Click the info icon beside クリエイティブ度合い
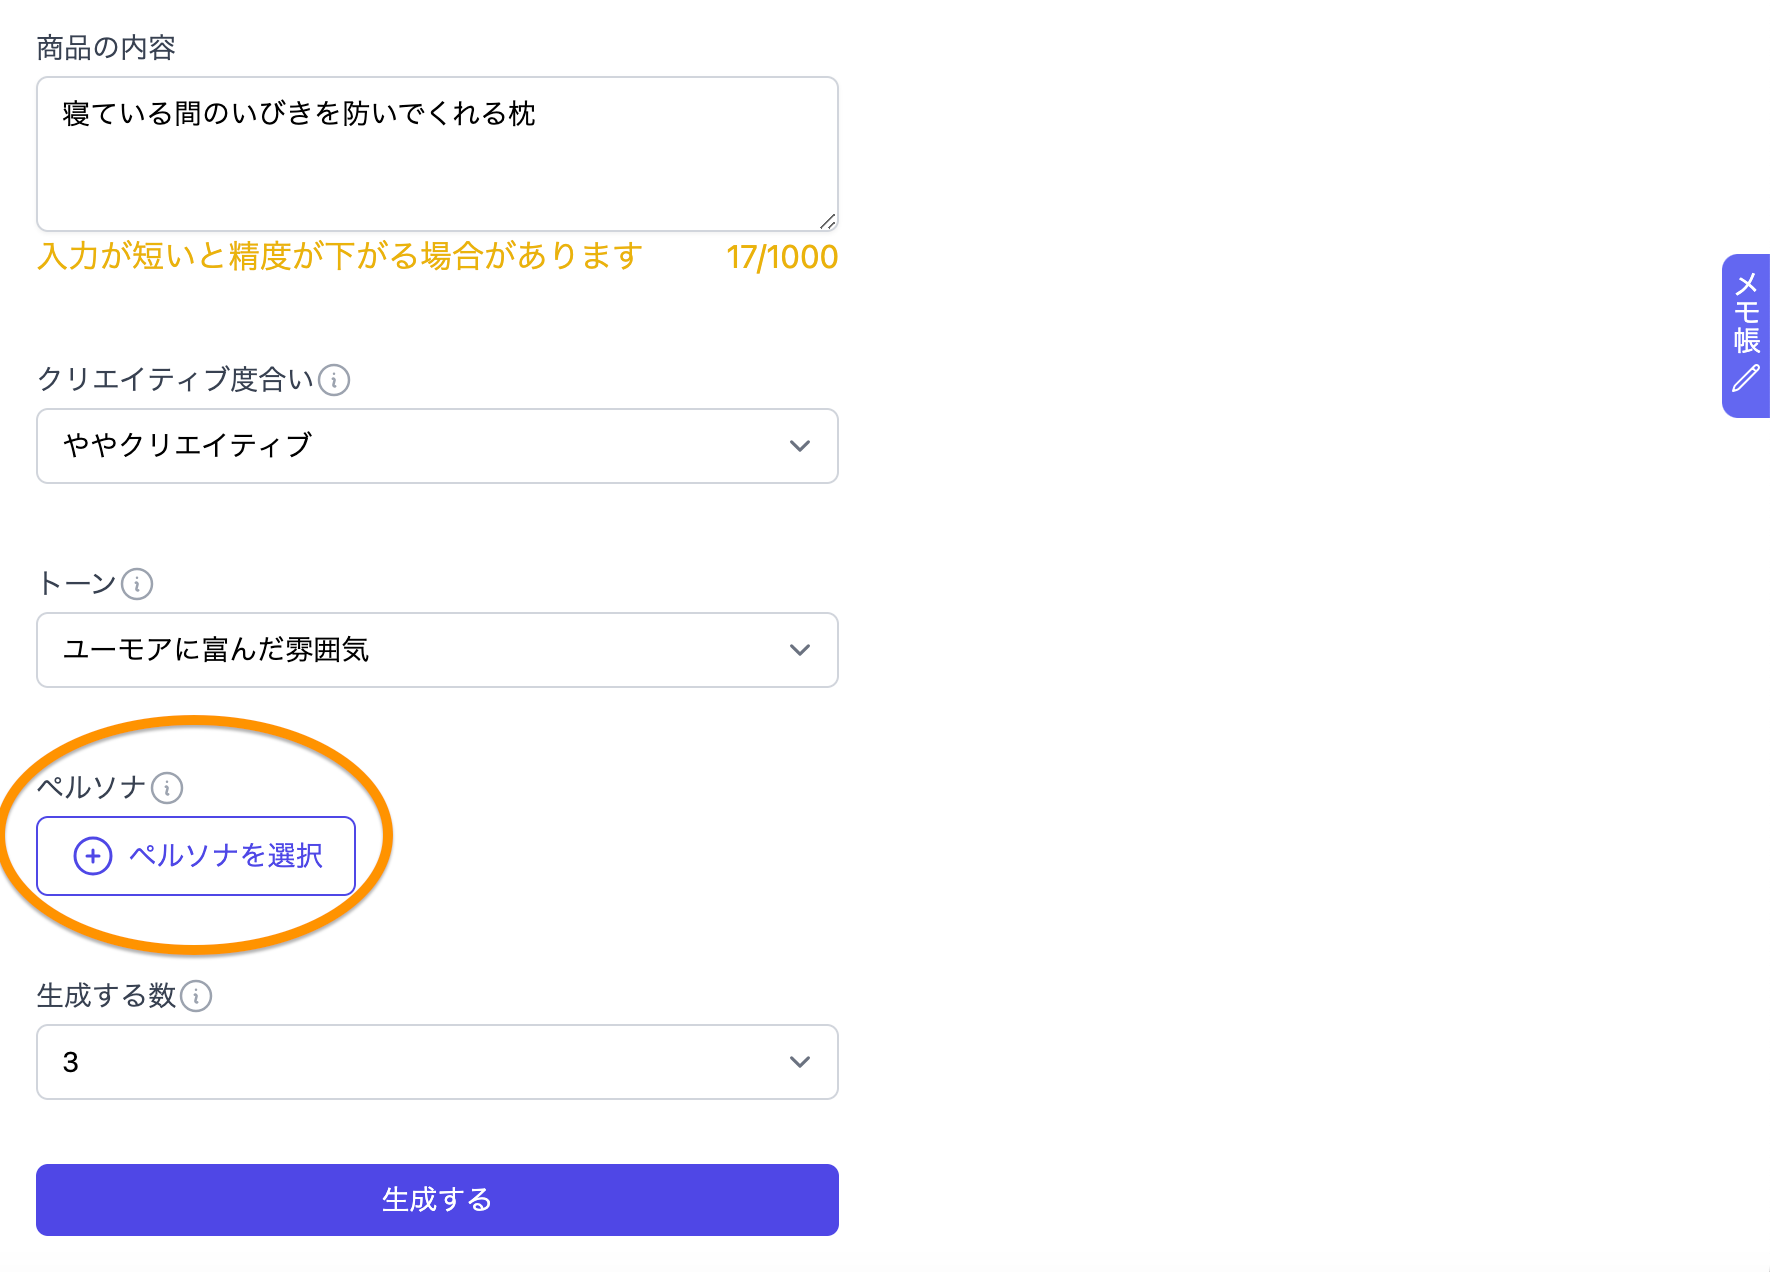1770x1272 pixels. tap(334, 380)
